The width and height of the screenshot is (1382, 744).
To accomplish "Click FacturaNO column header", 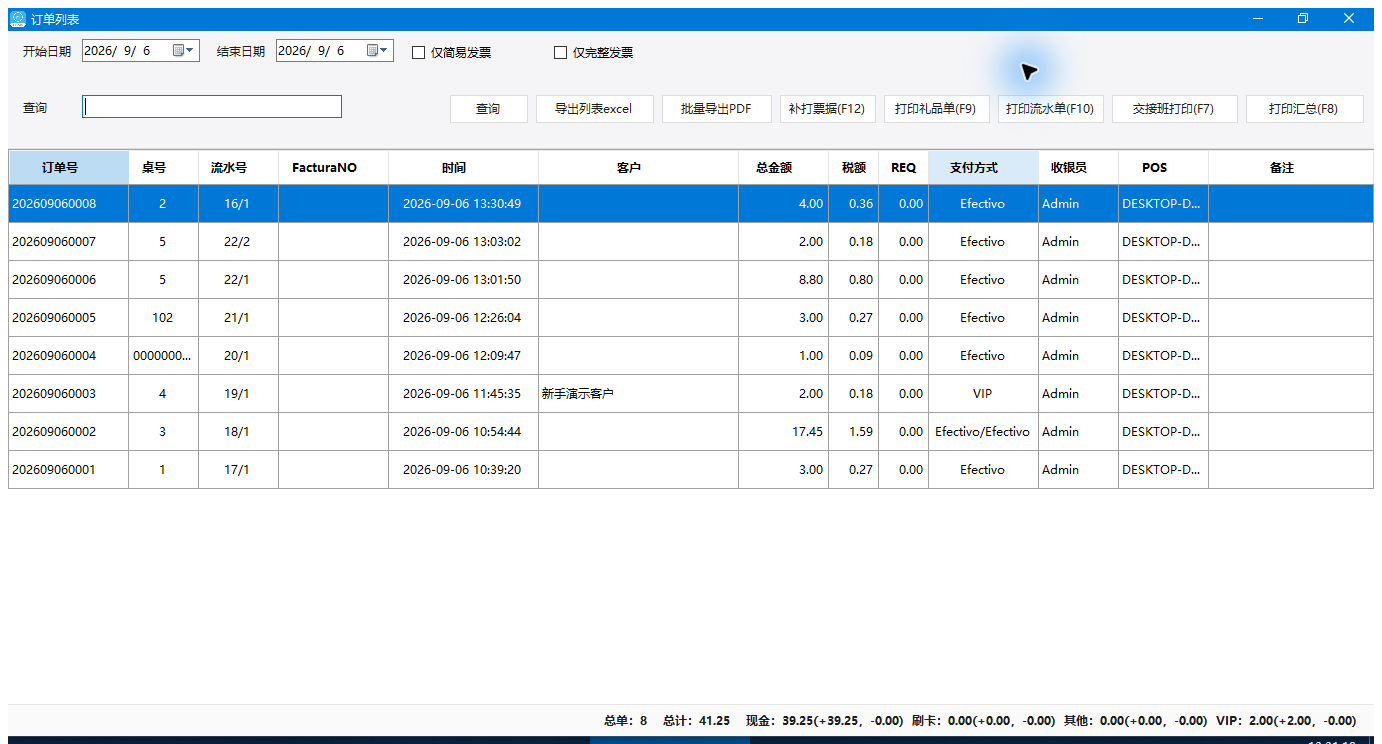I will [334, 167].
